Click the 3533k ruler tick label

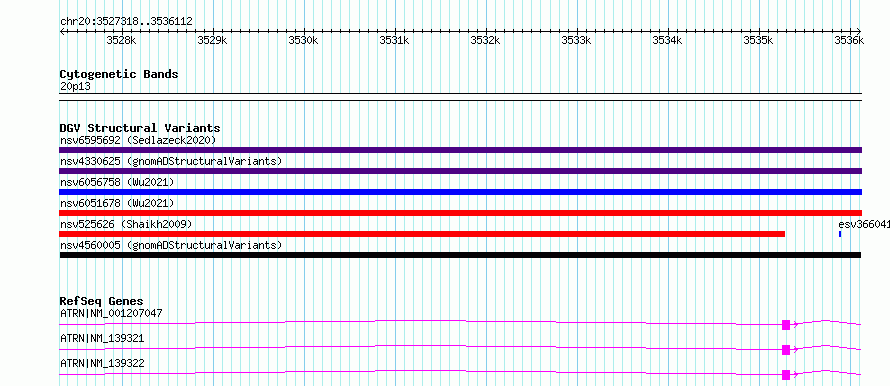pyautogui.click(x=576, y=40)
